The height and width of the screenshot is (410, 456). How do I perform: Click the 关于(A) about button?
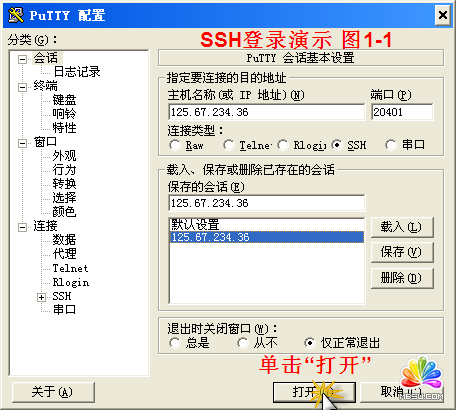coord(53,392)
